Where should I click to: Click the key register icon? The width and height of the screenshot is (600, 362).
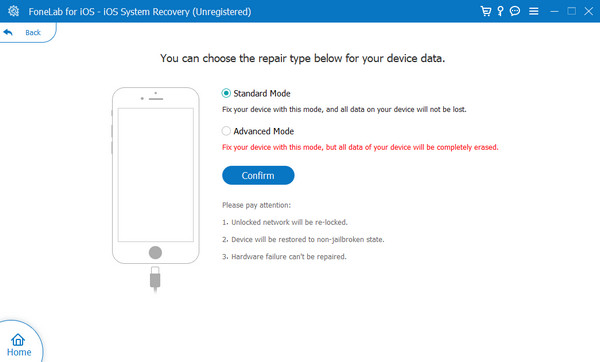point(500,11)
